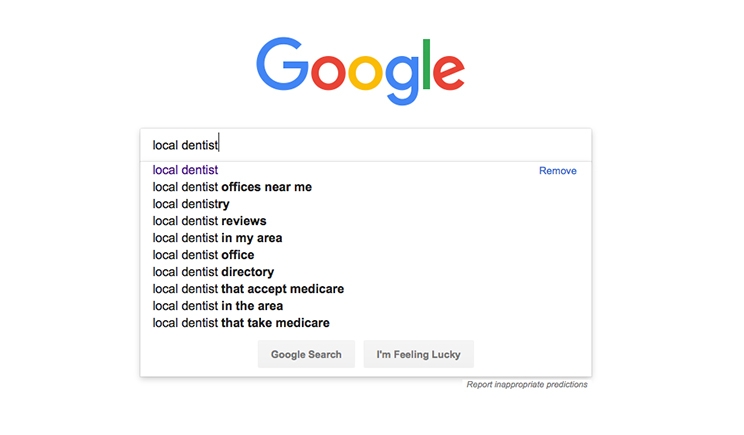Viewport: 744px width, 435px height.
Task: Choose "local dentist that accept medicare"
Action: click(248, 289)
